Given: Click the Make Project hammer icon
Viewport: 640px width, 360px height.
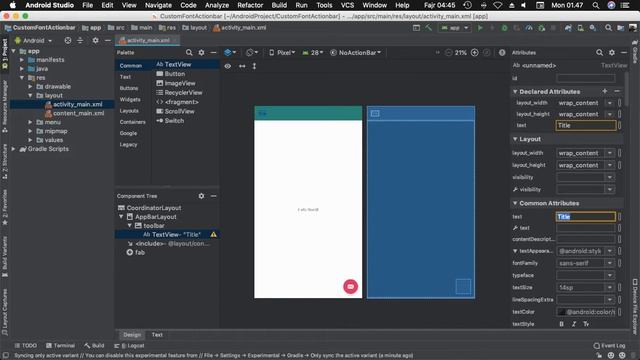Looking at the screenshot, I should pos(429,28).
